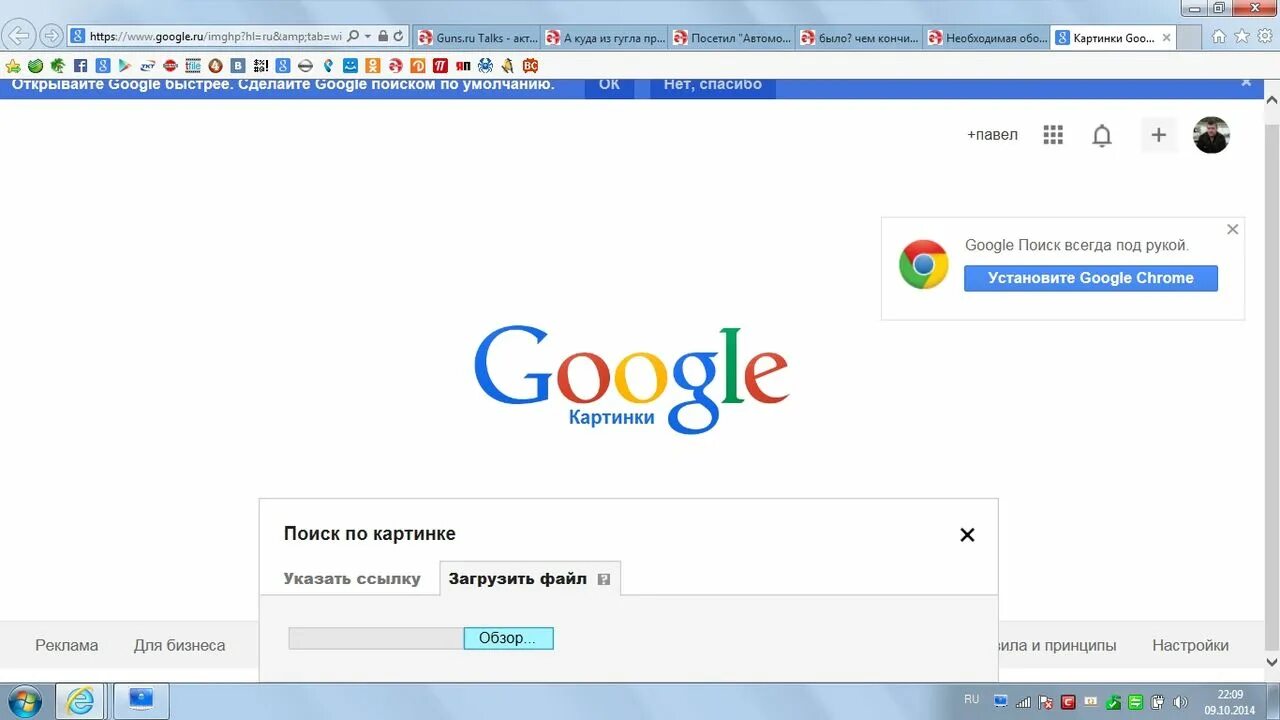Open the Action Center flag tray icon

[x=1045, y=702]
